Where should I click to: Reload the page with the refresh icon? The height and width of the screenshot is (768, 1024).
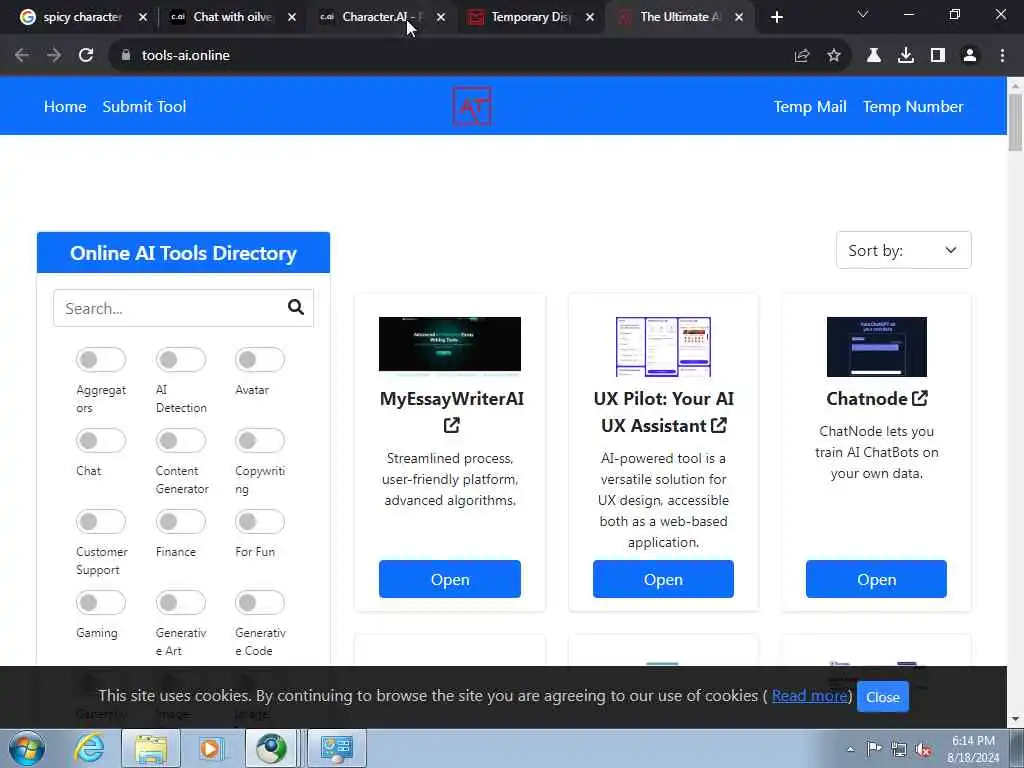click(x=86, y=56)
